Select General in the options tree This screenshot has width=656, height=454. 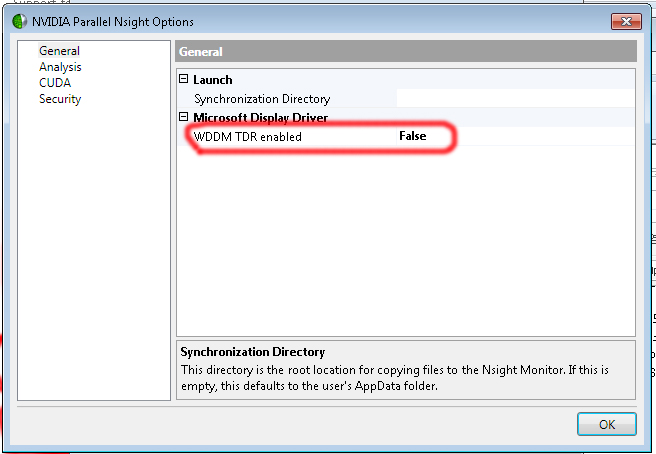click(x=59, y=51)
